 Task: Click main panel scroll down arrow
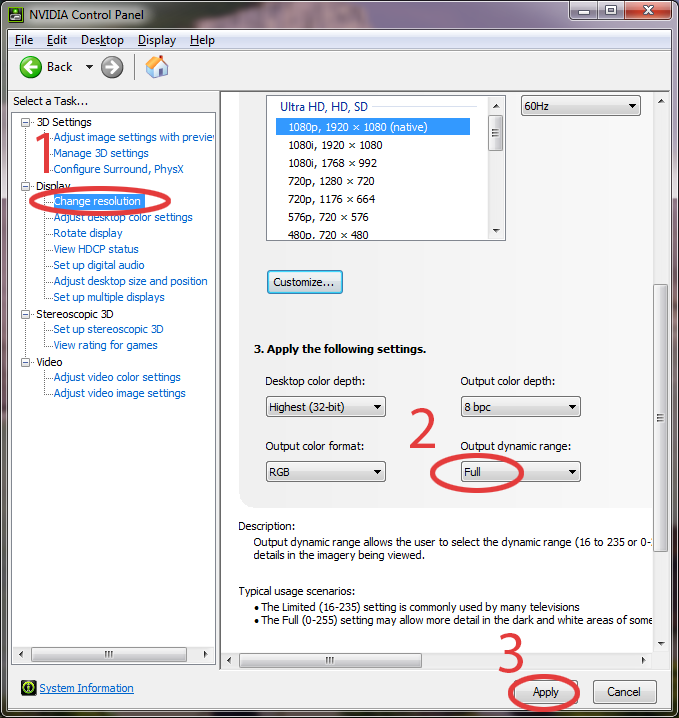click(661, 643)
